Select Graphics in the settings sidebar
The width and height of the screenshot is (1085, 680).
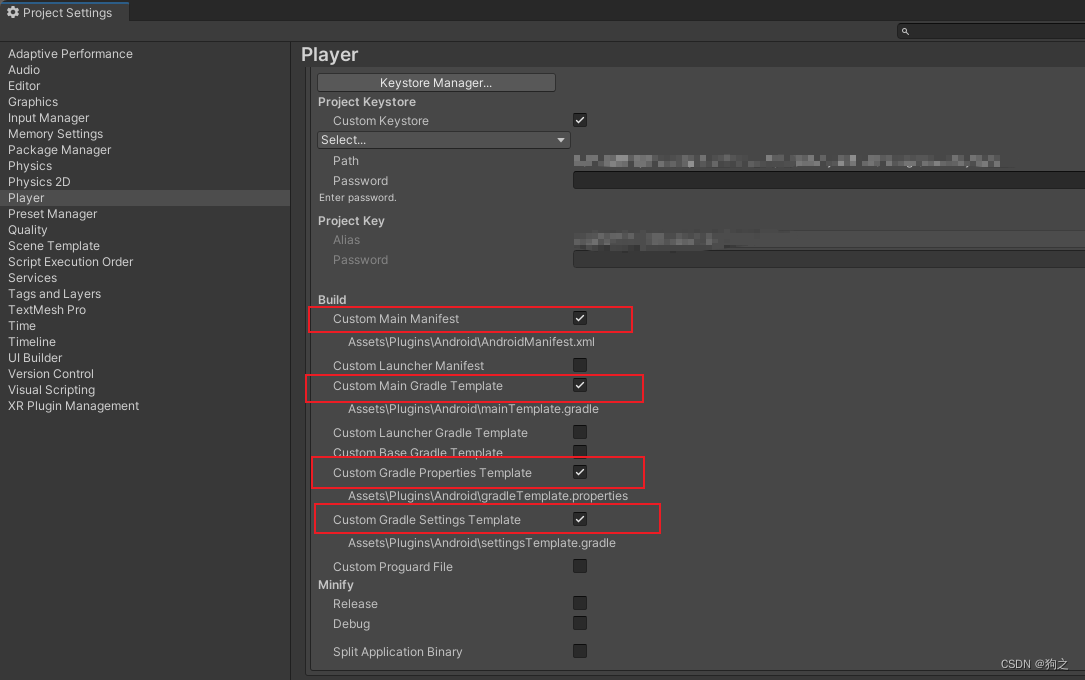tap(33, 101)
